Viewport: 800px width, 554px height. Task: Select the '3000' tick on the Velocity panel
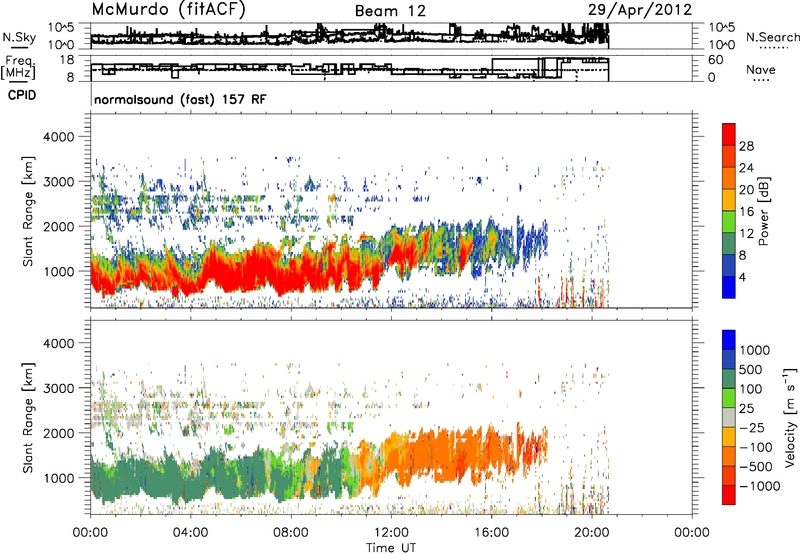pos(59,388)
